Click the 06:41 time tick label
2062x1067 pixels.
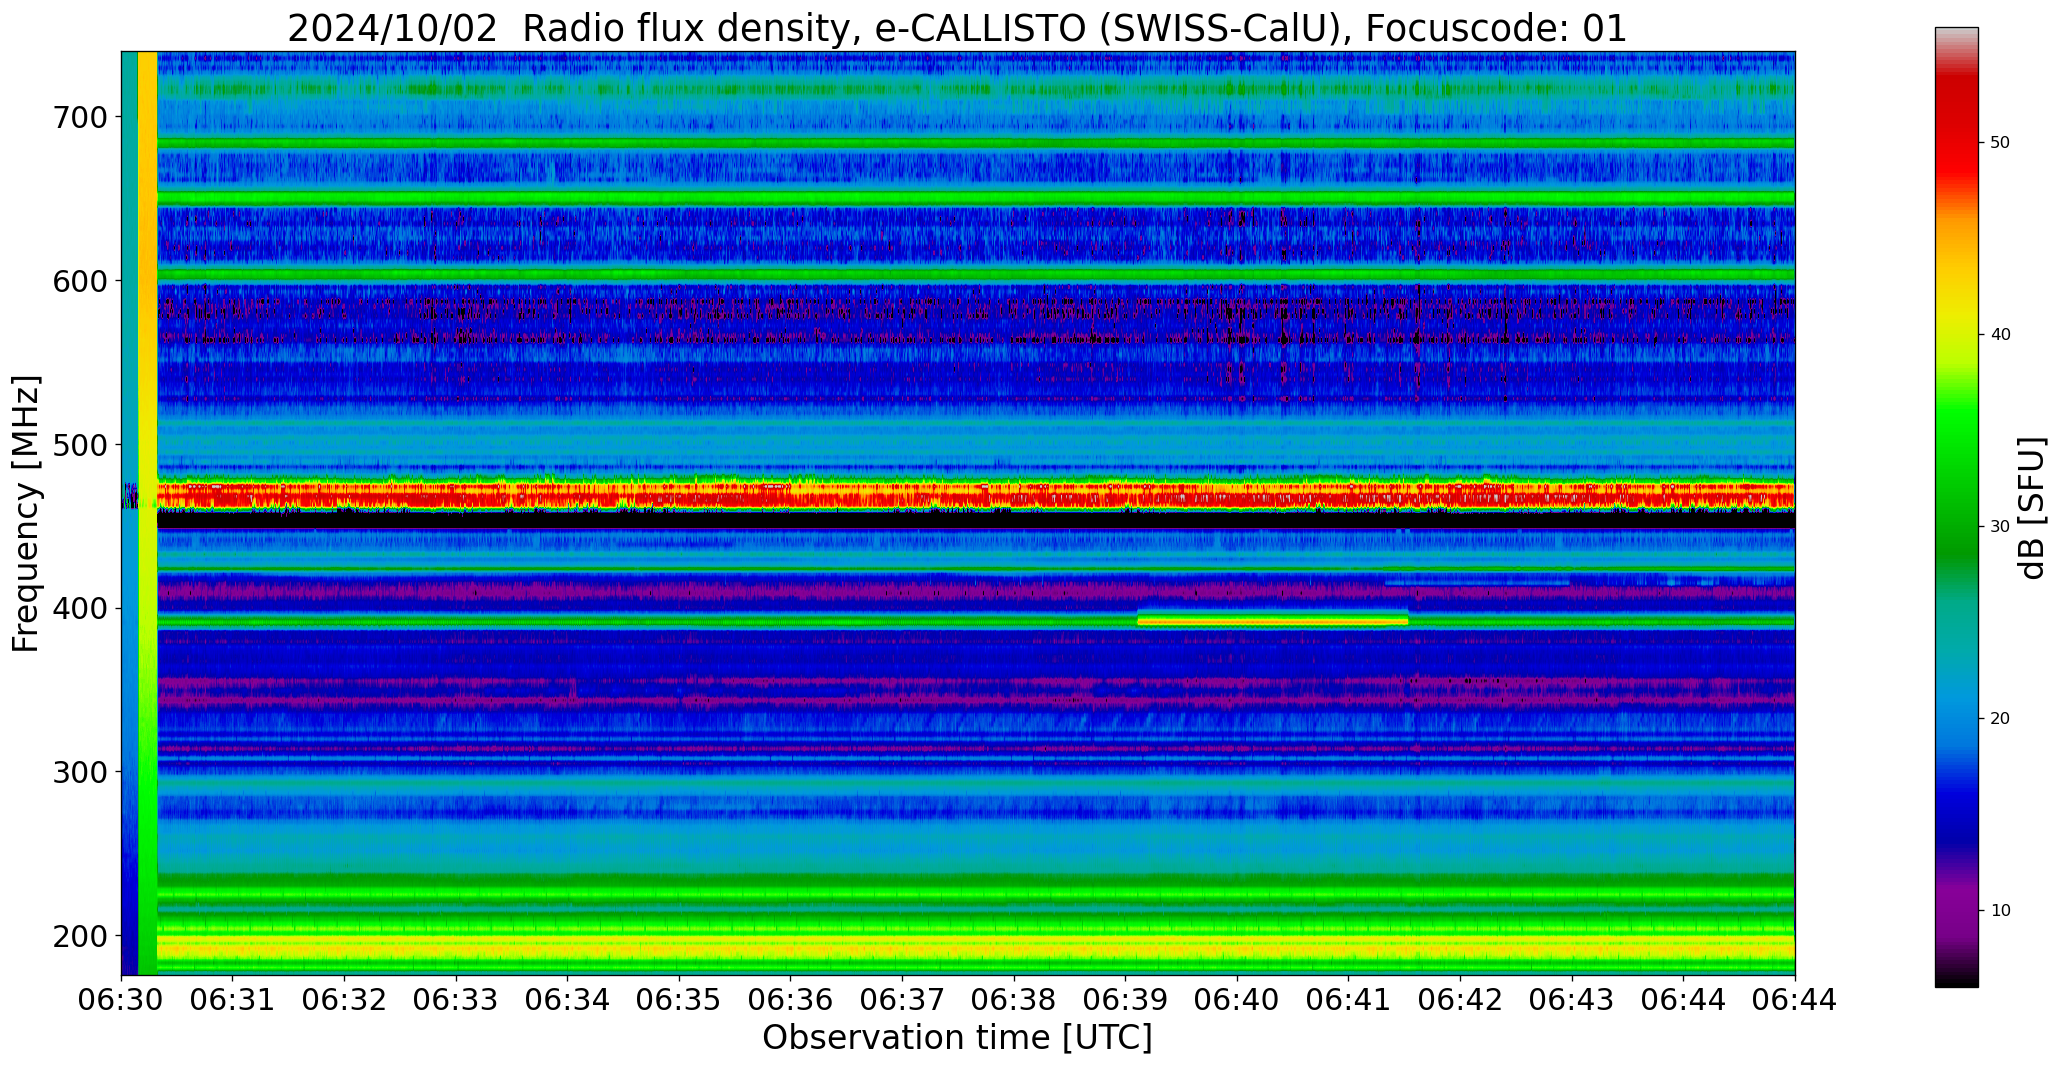click(1349, 999)
